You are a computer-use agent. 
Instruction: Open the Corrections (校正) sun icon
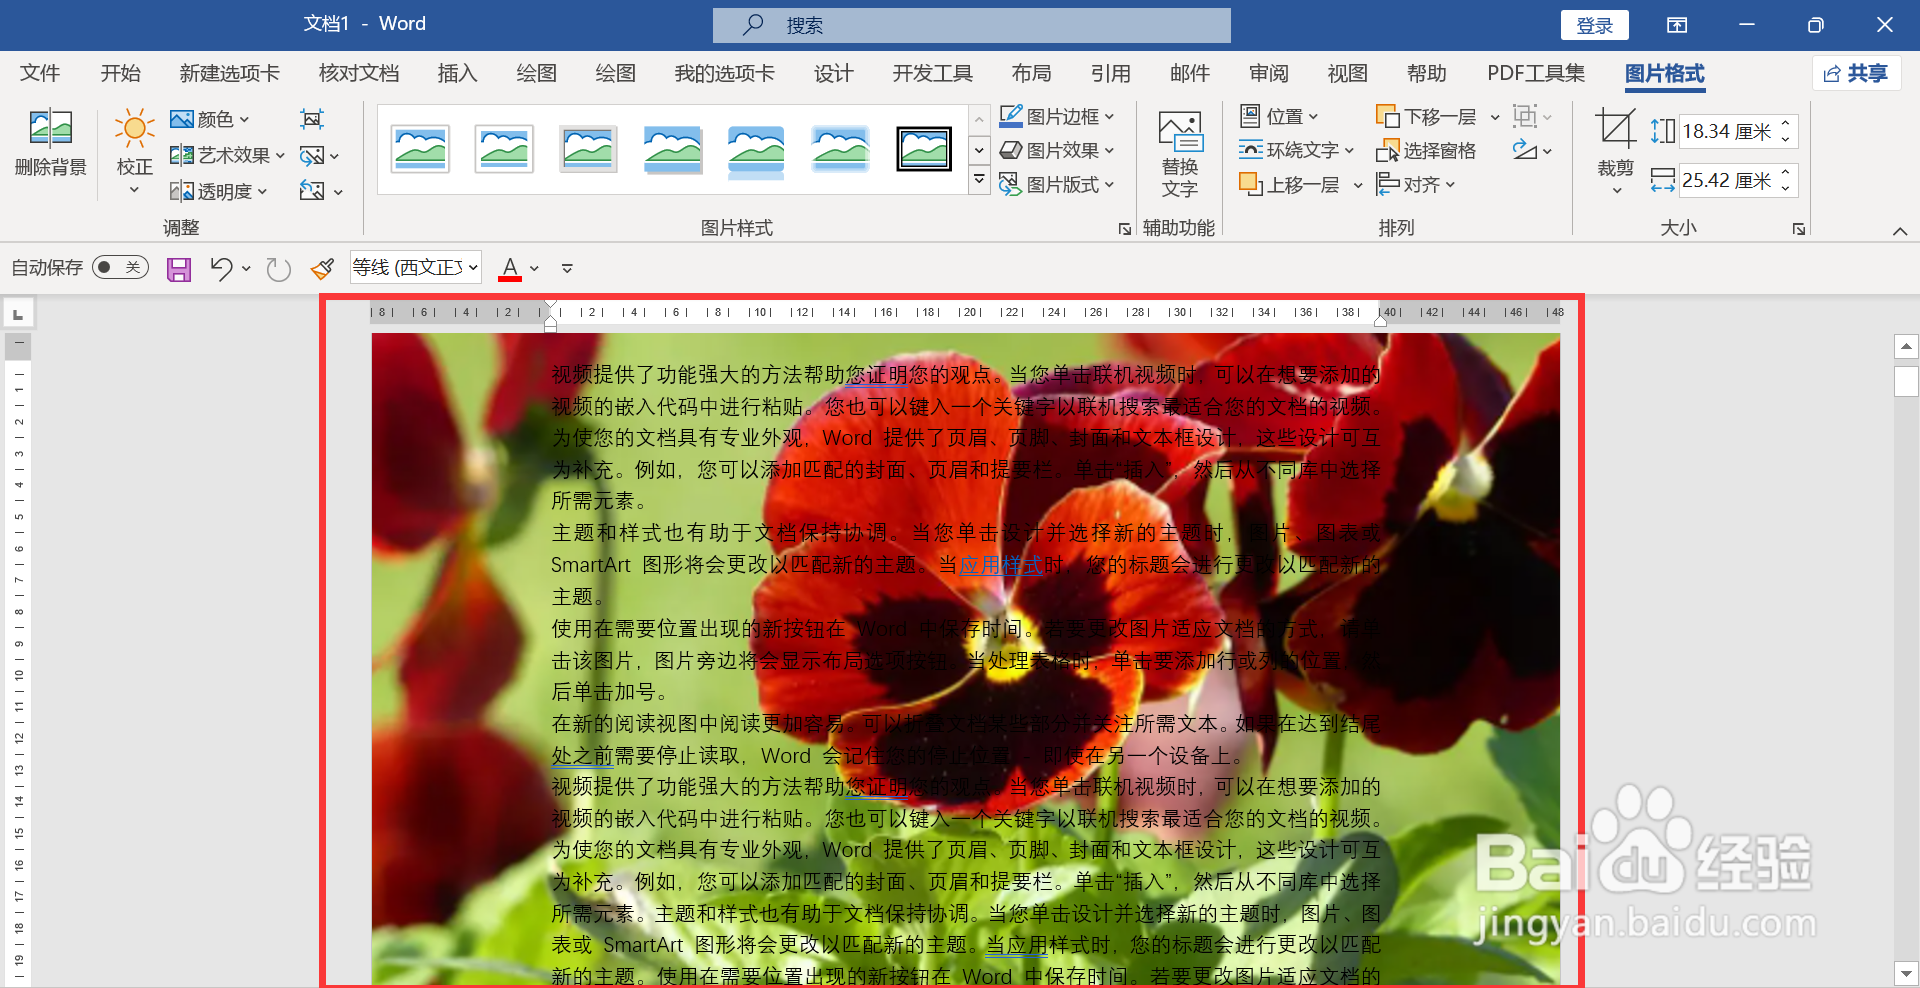(x=134, y=128)
